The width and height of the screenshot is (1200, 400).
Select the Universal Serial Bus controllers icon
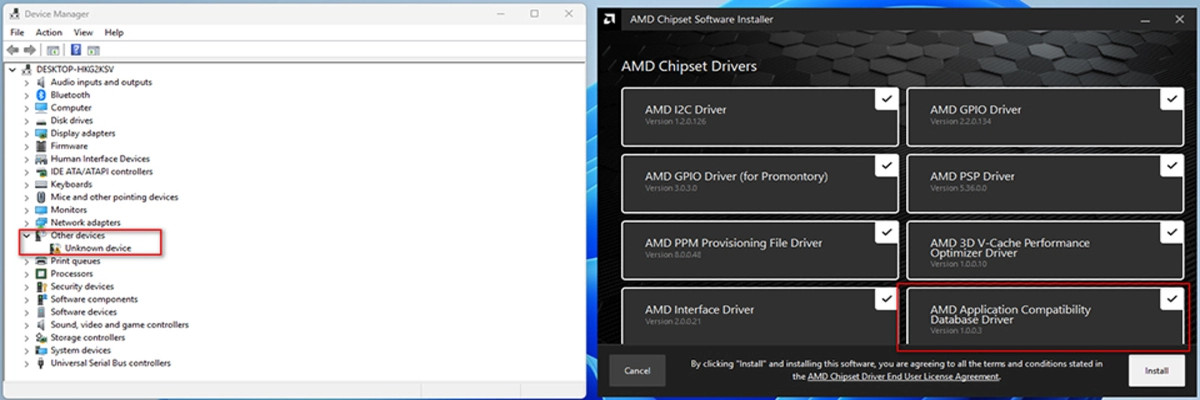[41, 363]
